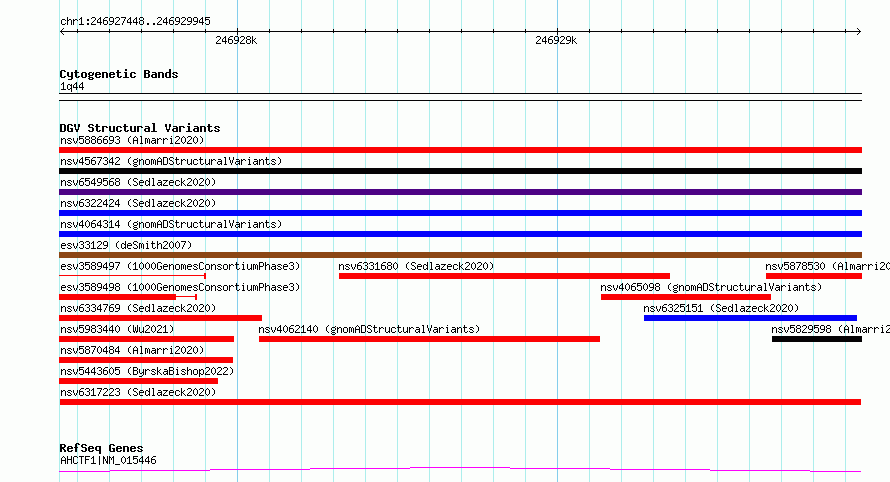The height and width of the screenshot is (482, 890).
Task: Click the nsv4065098 (gnomADStructuralVariants) label
Action: click(x=711, y=287)
